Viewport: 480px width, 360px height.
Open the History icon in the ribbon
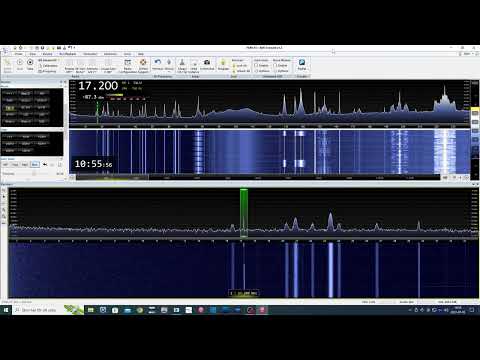tap(169, 62)
